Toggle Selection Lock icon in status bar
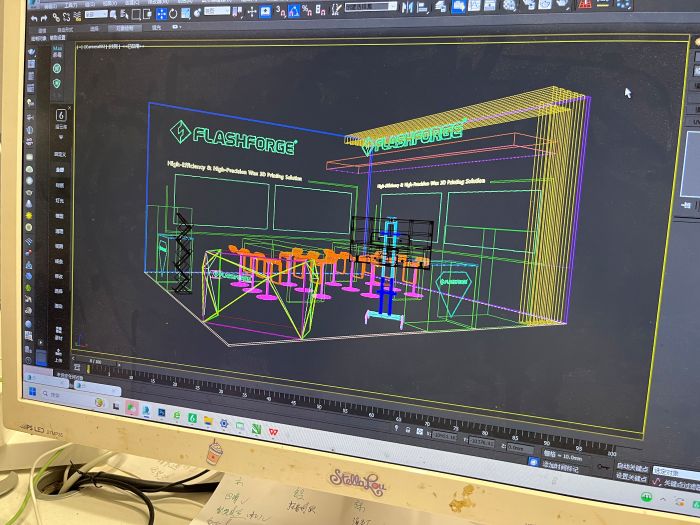 coord(408,429)
